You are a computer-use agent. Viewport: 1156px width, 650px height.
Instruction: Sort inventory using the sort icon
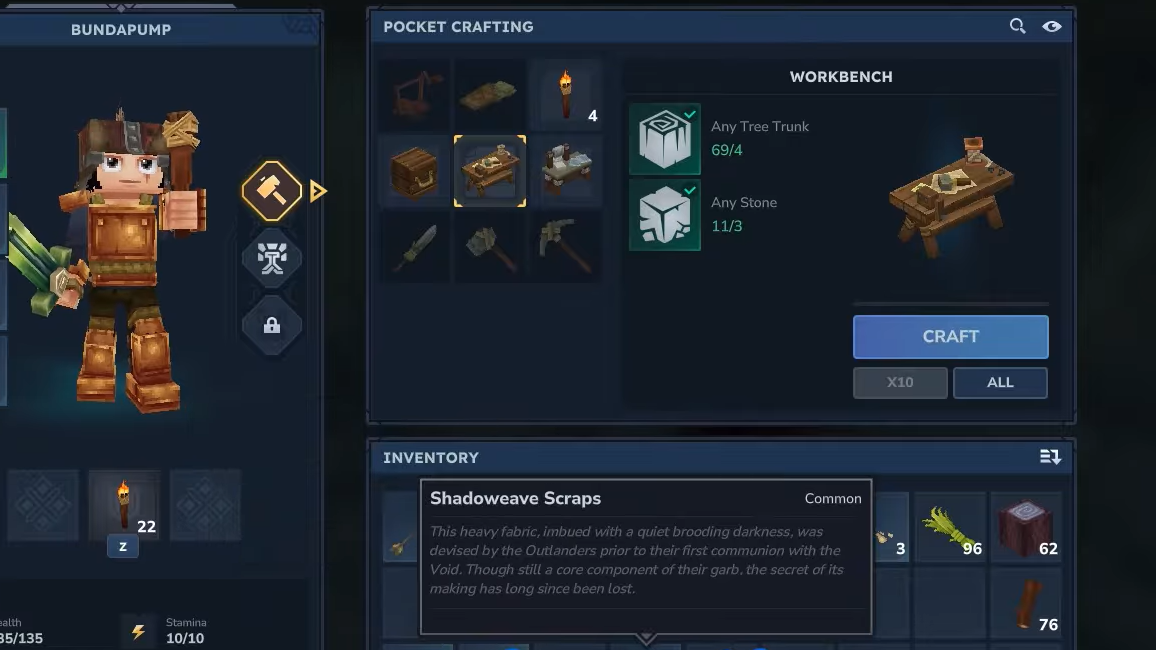click(1050, 457)
